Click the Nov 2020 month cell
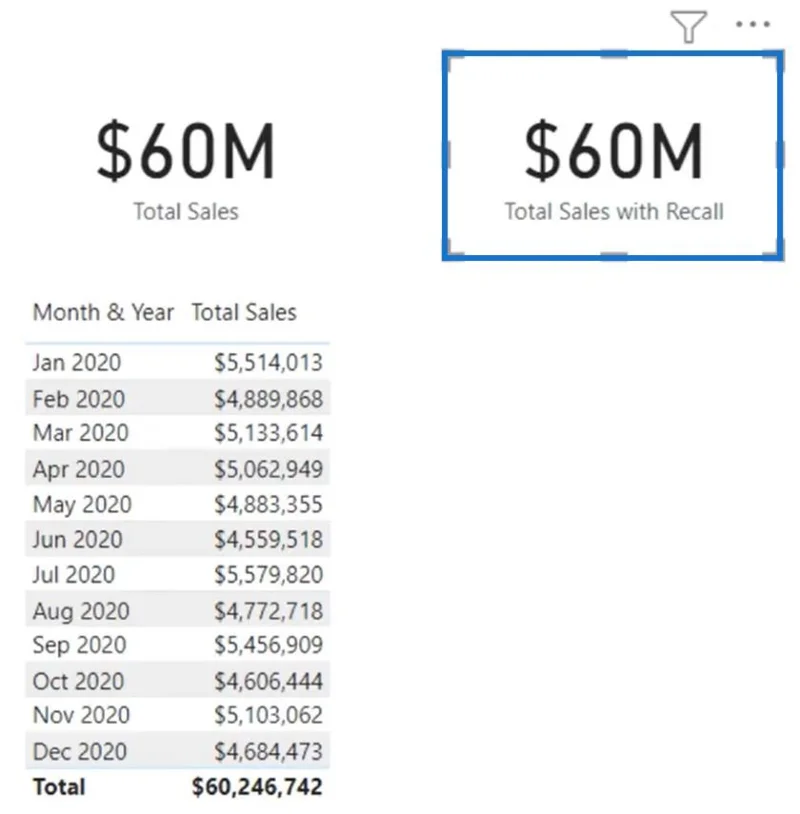Viewport: 800px width, 814px height. click(x=81, y=715)
